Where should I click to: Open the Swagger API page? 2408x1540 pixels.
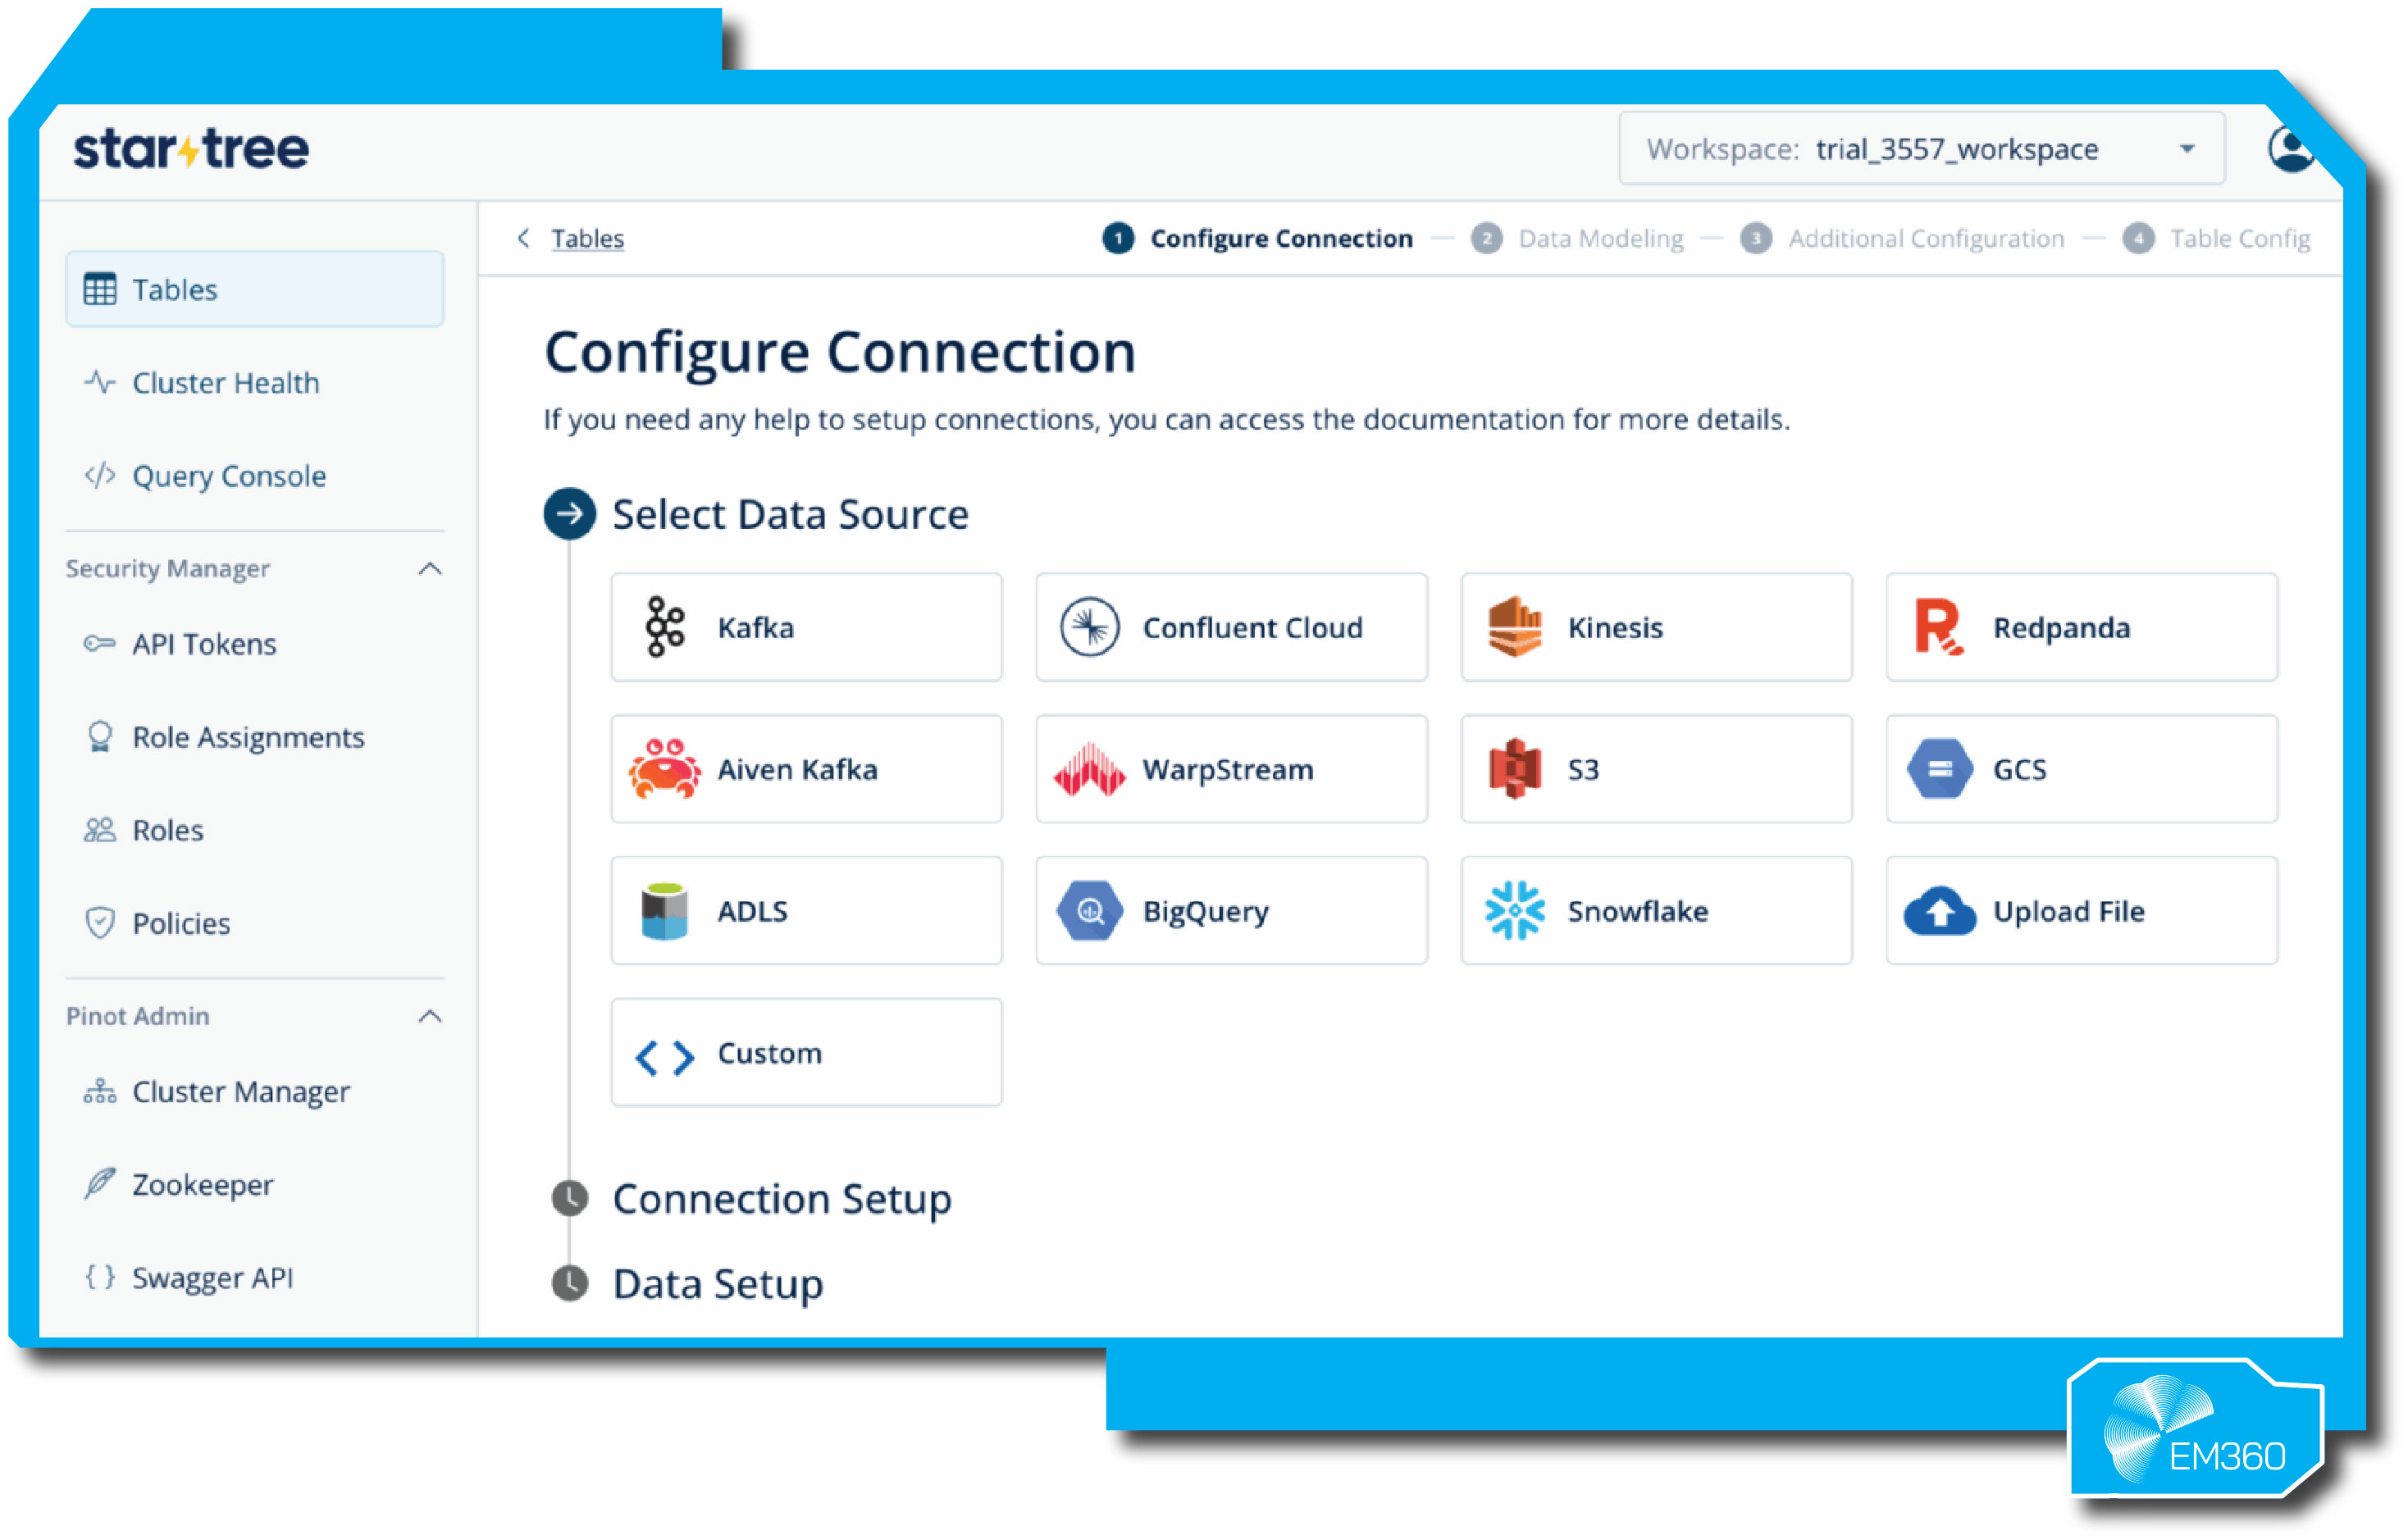pyautogui.click(x=211, y=1277)
